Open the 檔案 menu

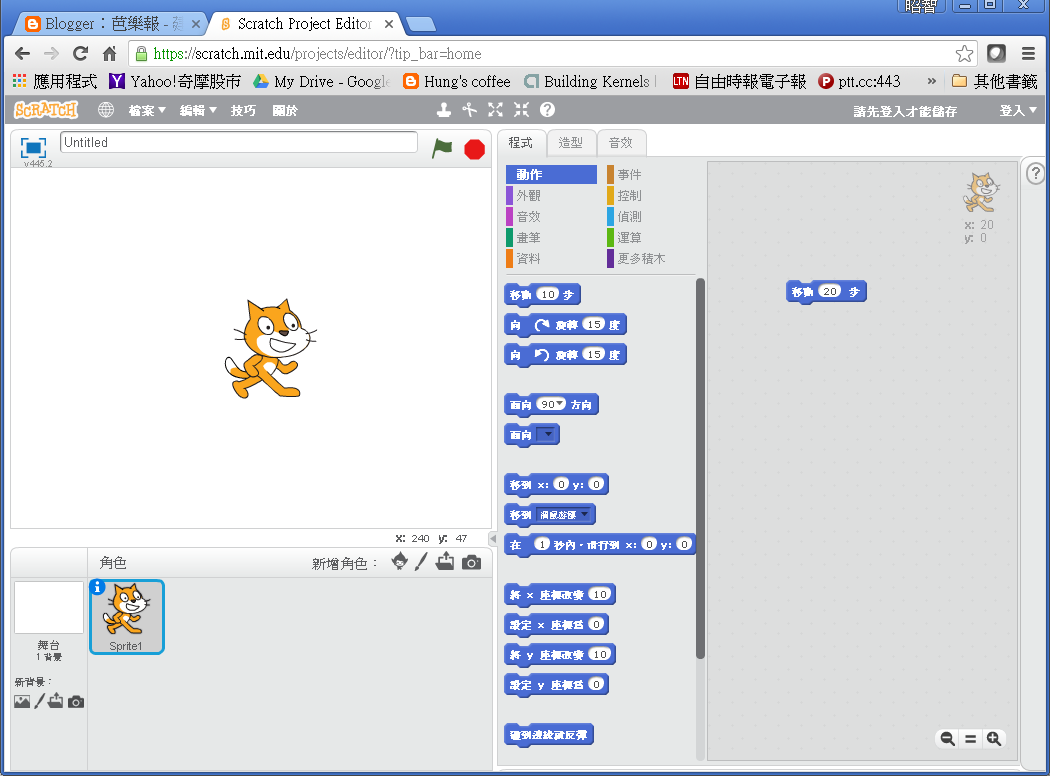(x=147, y=110)
